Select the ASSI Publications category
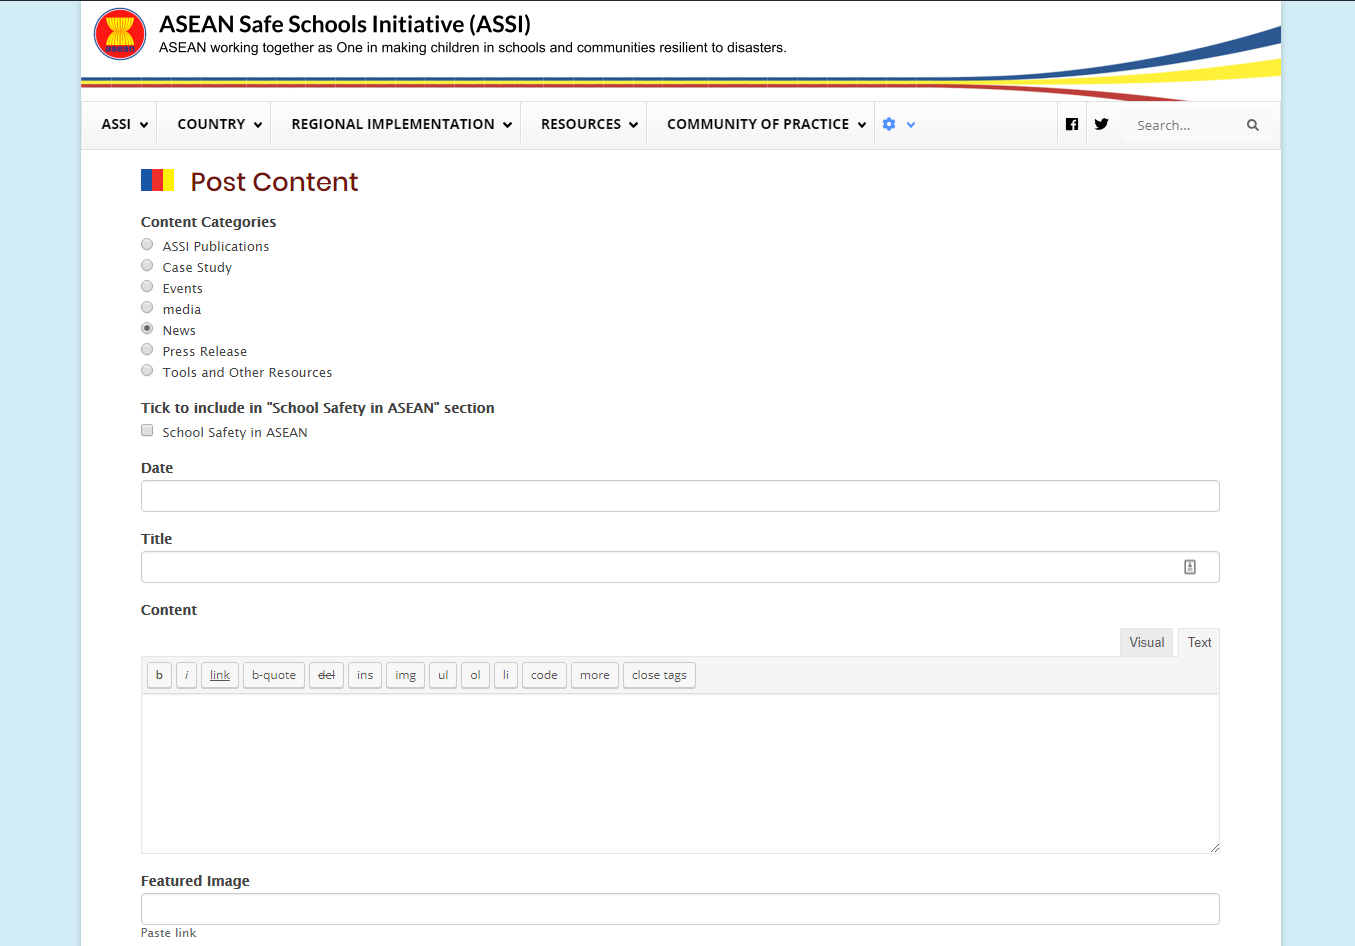The image size is (1355, 946). (147, 245)
